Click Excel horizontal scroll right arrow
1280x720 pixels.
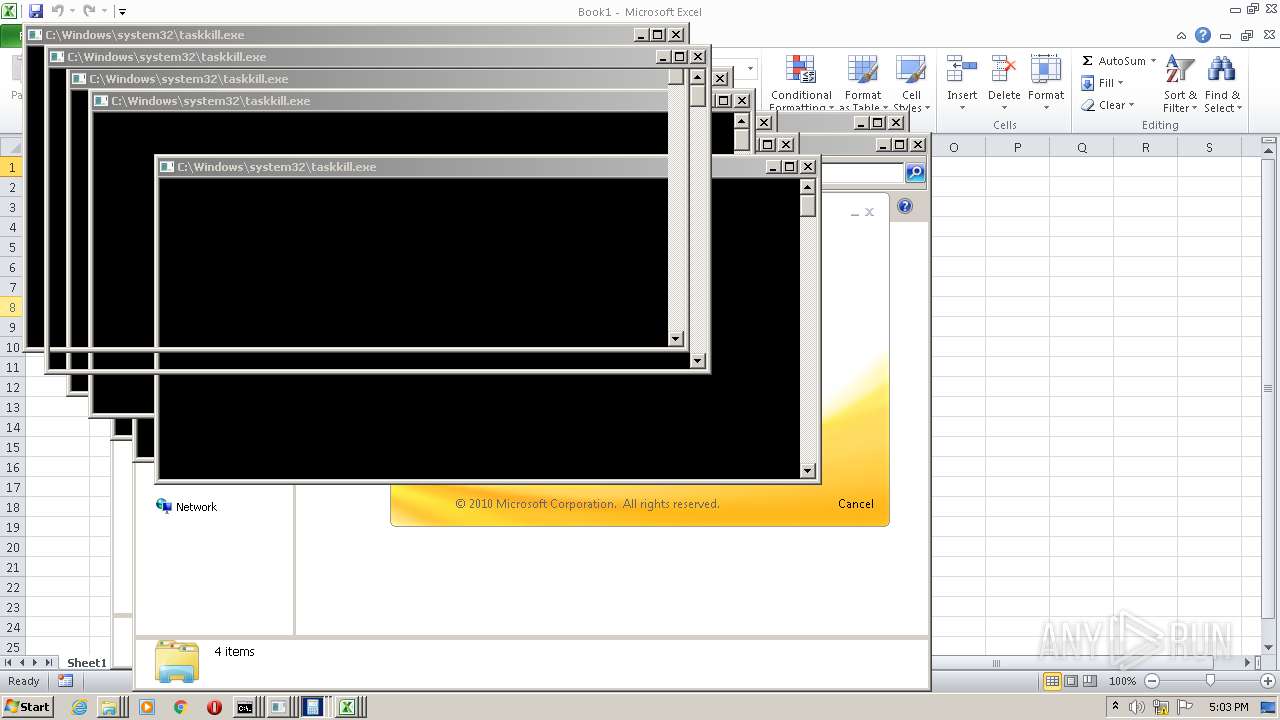1246,662
